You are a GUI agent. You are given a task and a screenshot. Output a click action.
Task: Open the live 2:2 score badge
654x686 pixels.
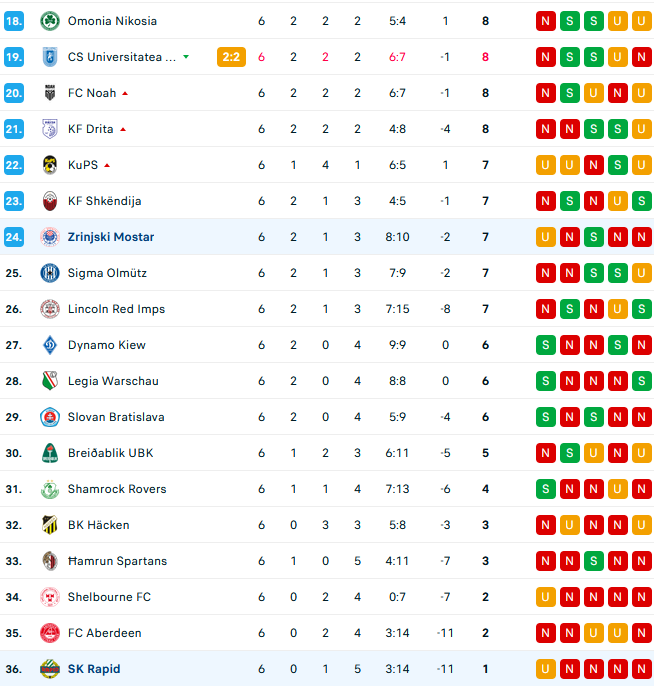pyautogui.click(x=231, y=57)
